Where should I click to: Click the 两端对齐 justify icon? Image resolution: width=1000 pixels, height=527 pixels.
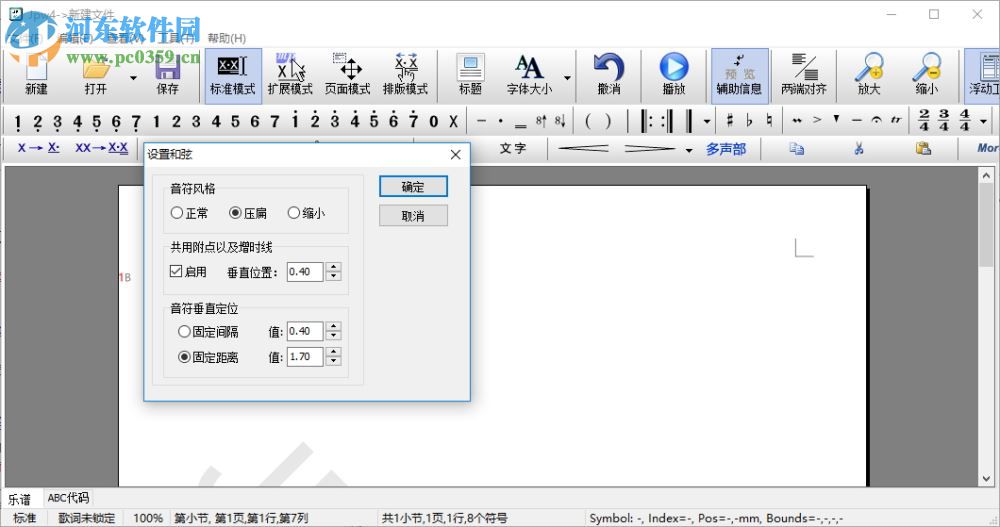[x=804, y=75]
